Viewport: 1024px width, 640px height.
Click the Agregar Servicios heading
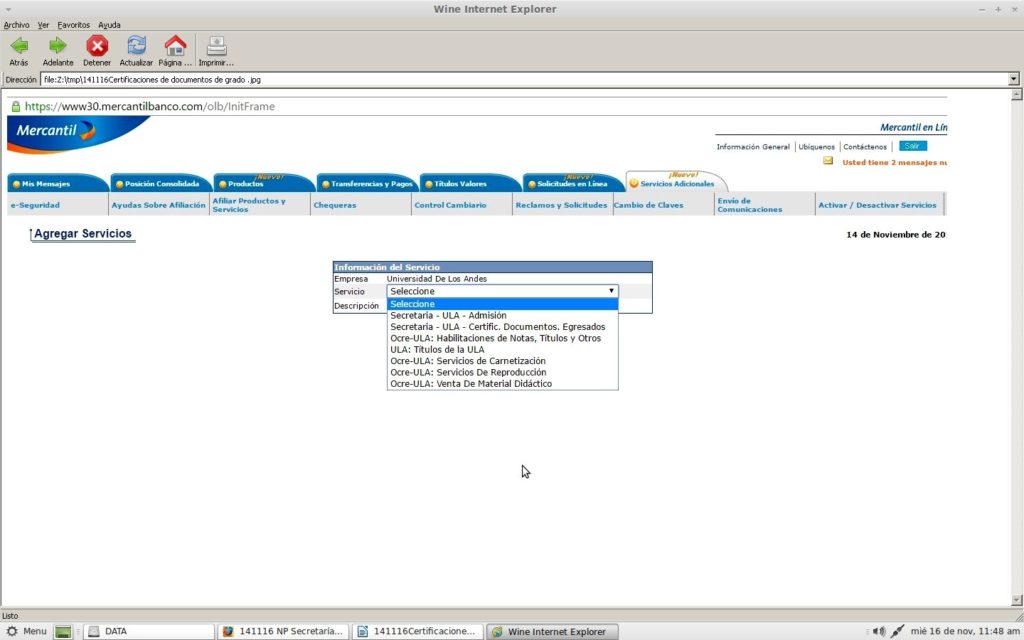(x=83, y=234)
